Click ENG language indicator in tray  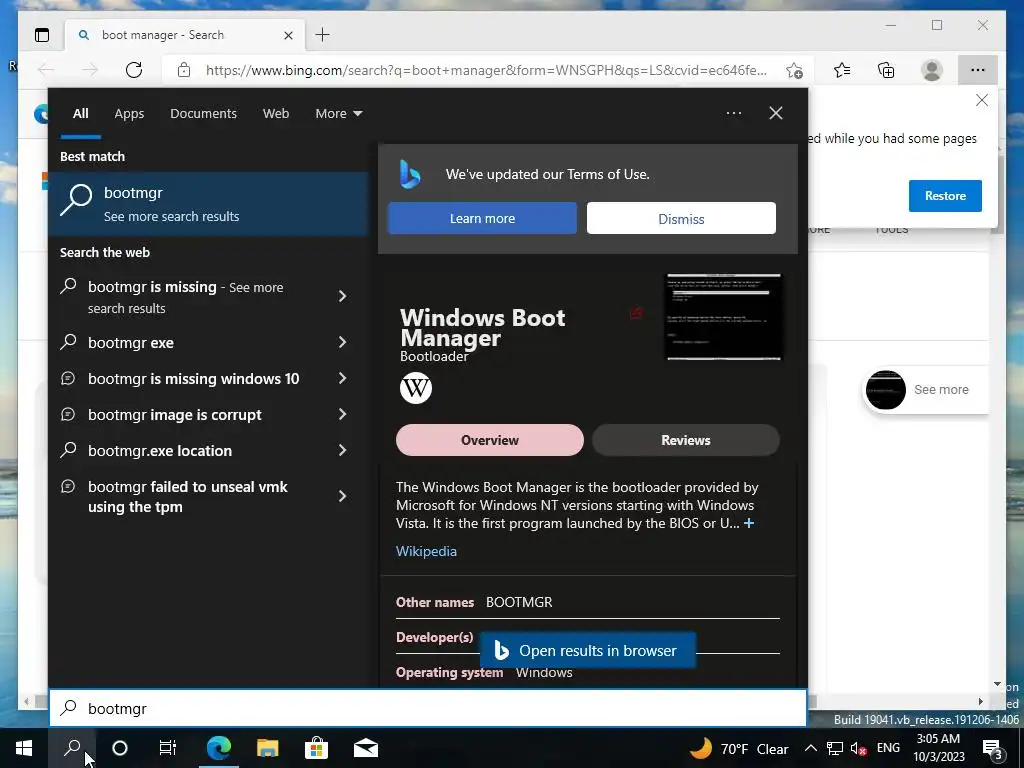coord(888,748)
